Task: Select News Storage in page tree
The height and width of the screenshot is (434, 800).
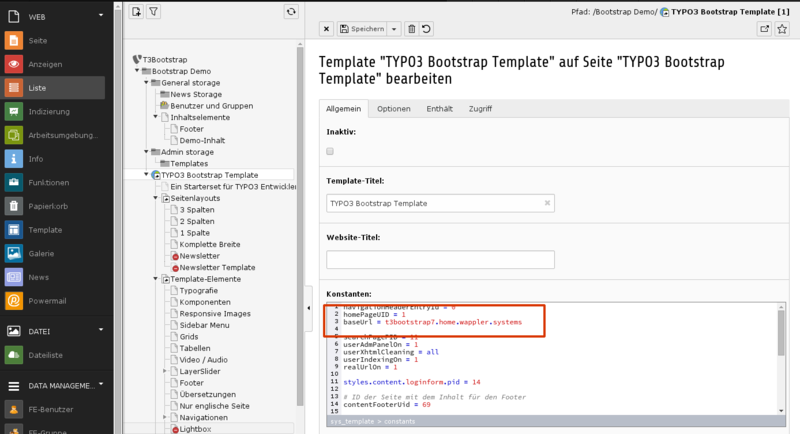Action: (x=196, y=94)
